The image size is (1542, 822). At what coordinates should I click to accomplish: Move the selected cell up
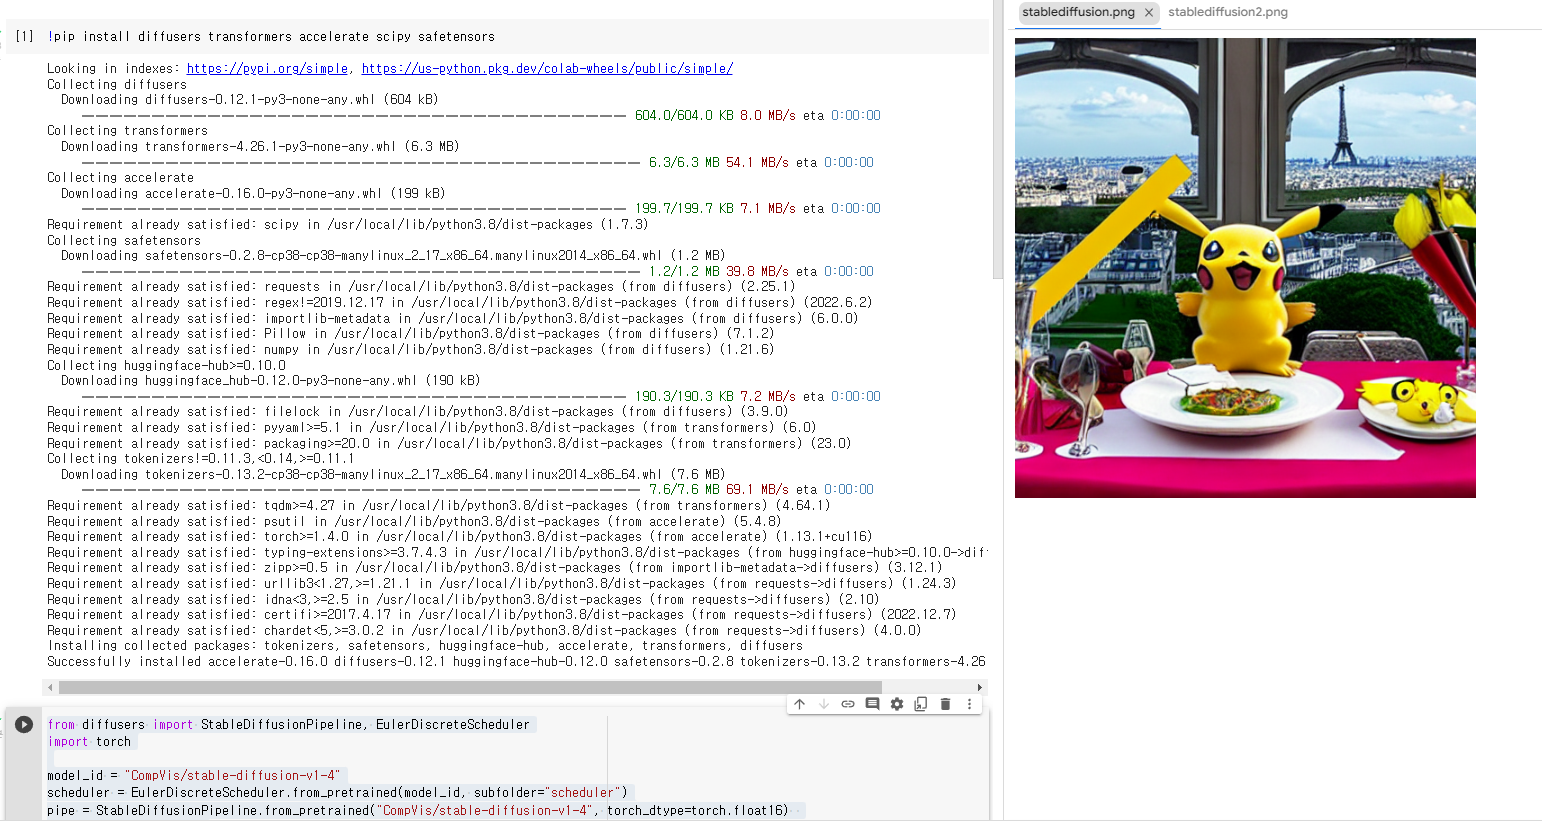[800, 704]
